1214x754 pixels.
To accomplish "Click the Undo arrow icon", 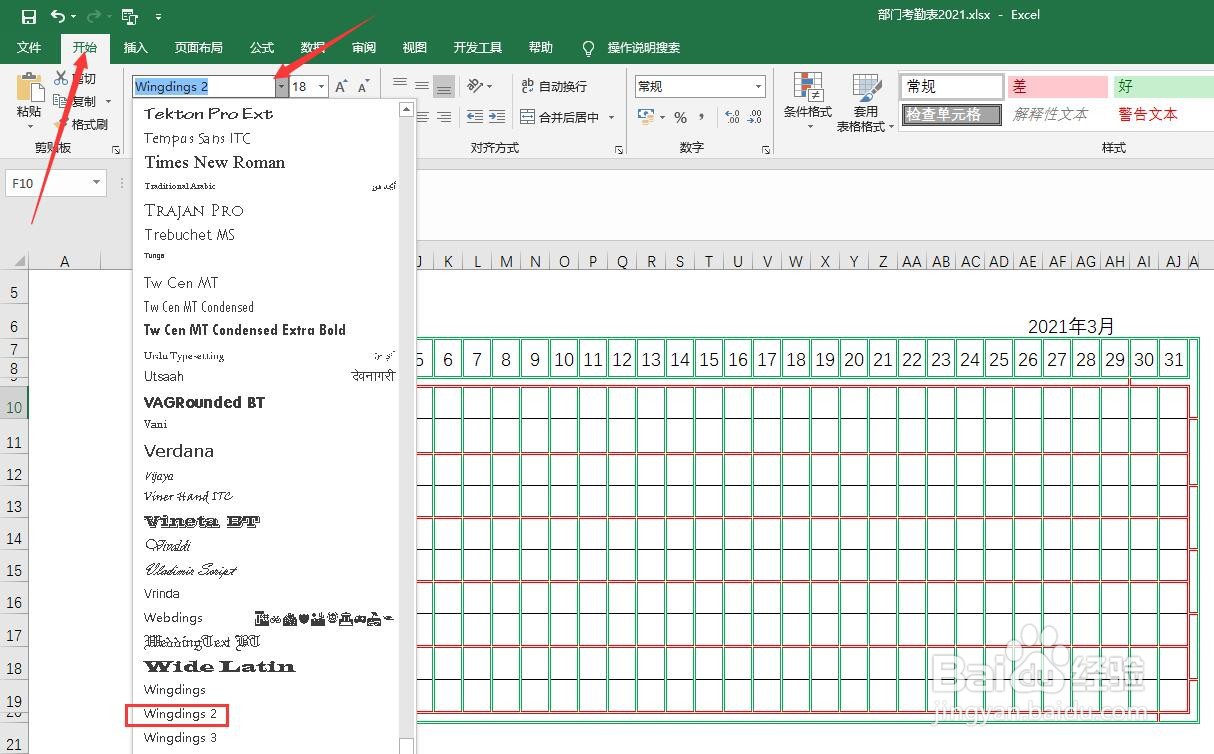I will (57, 16).
